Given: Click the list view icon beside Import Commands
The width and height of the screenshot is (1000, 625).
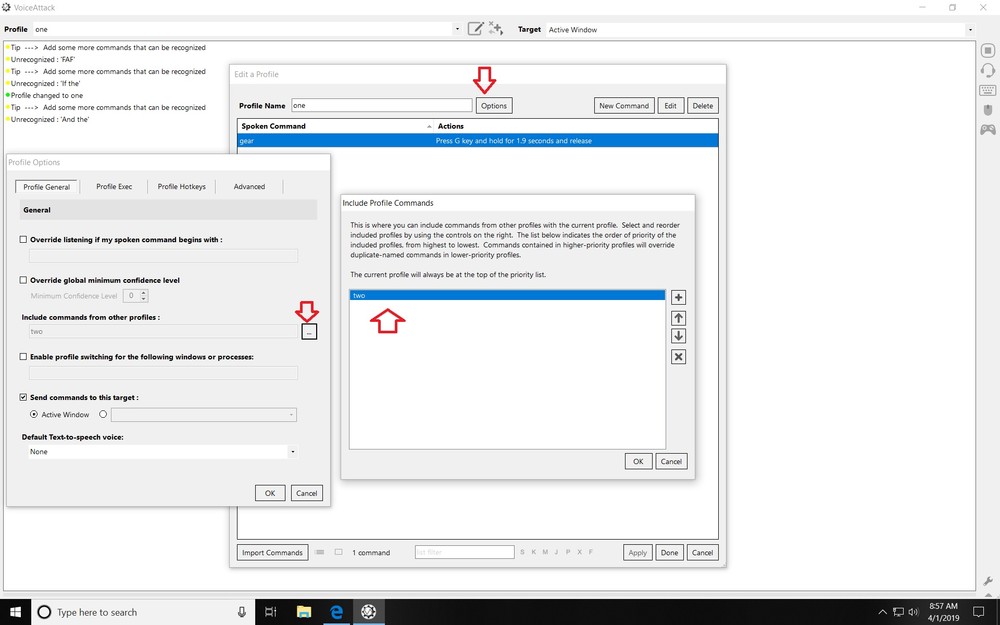Looking at the screenshot, I should [320, 552].
